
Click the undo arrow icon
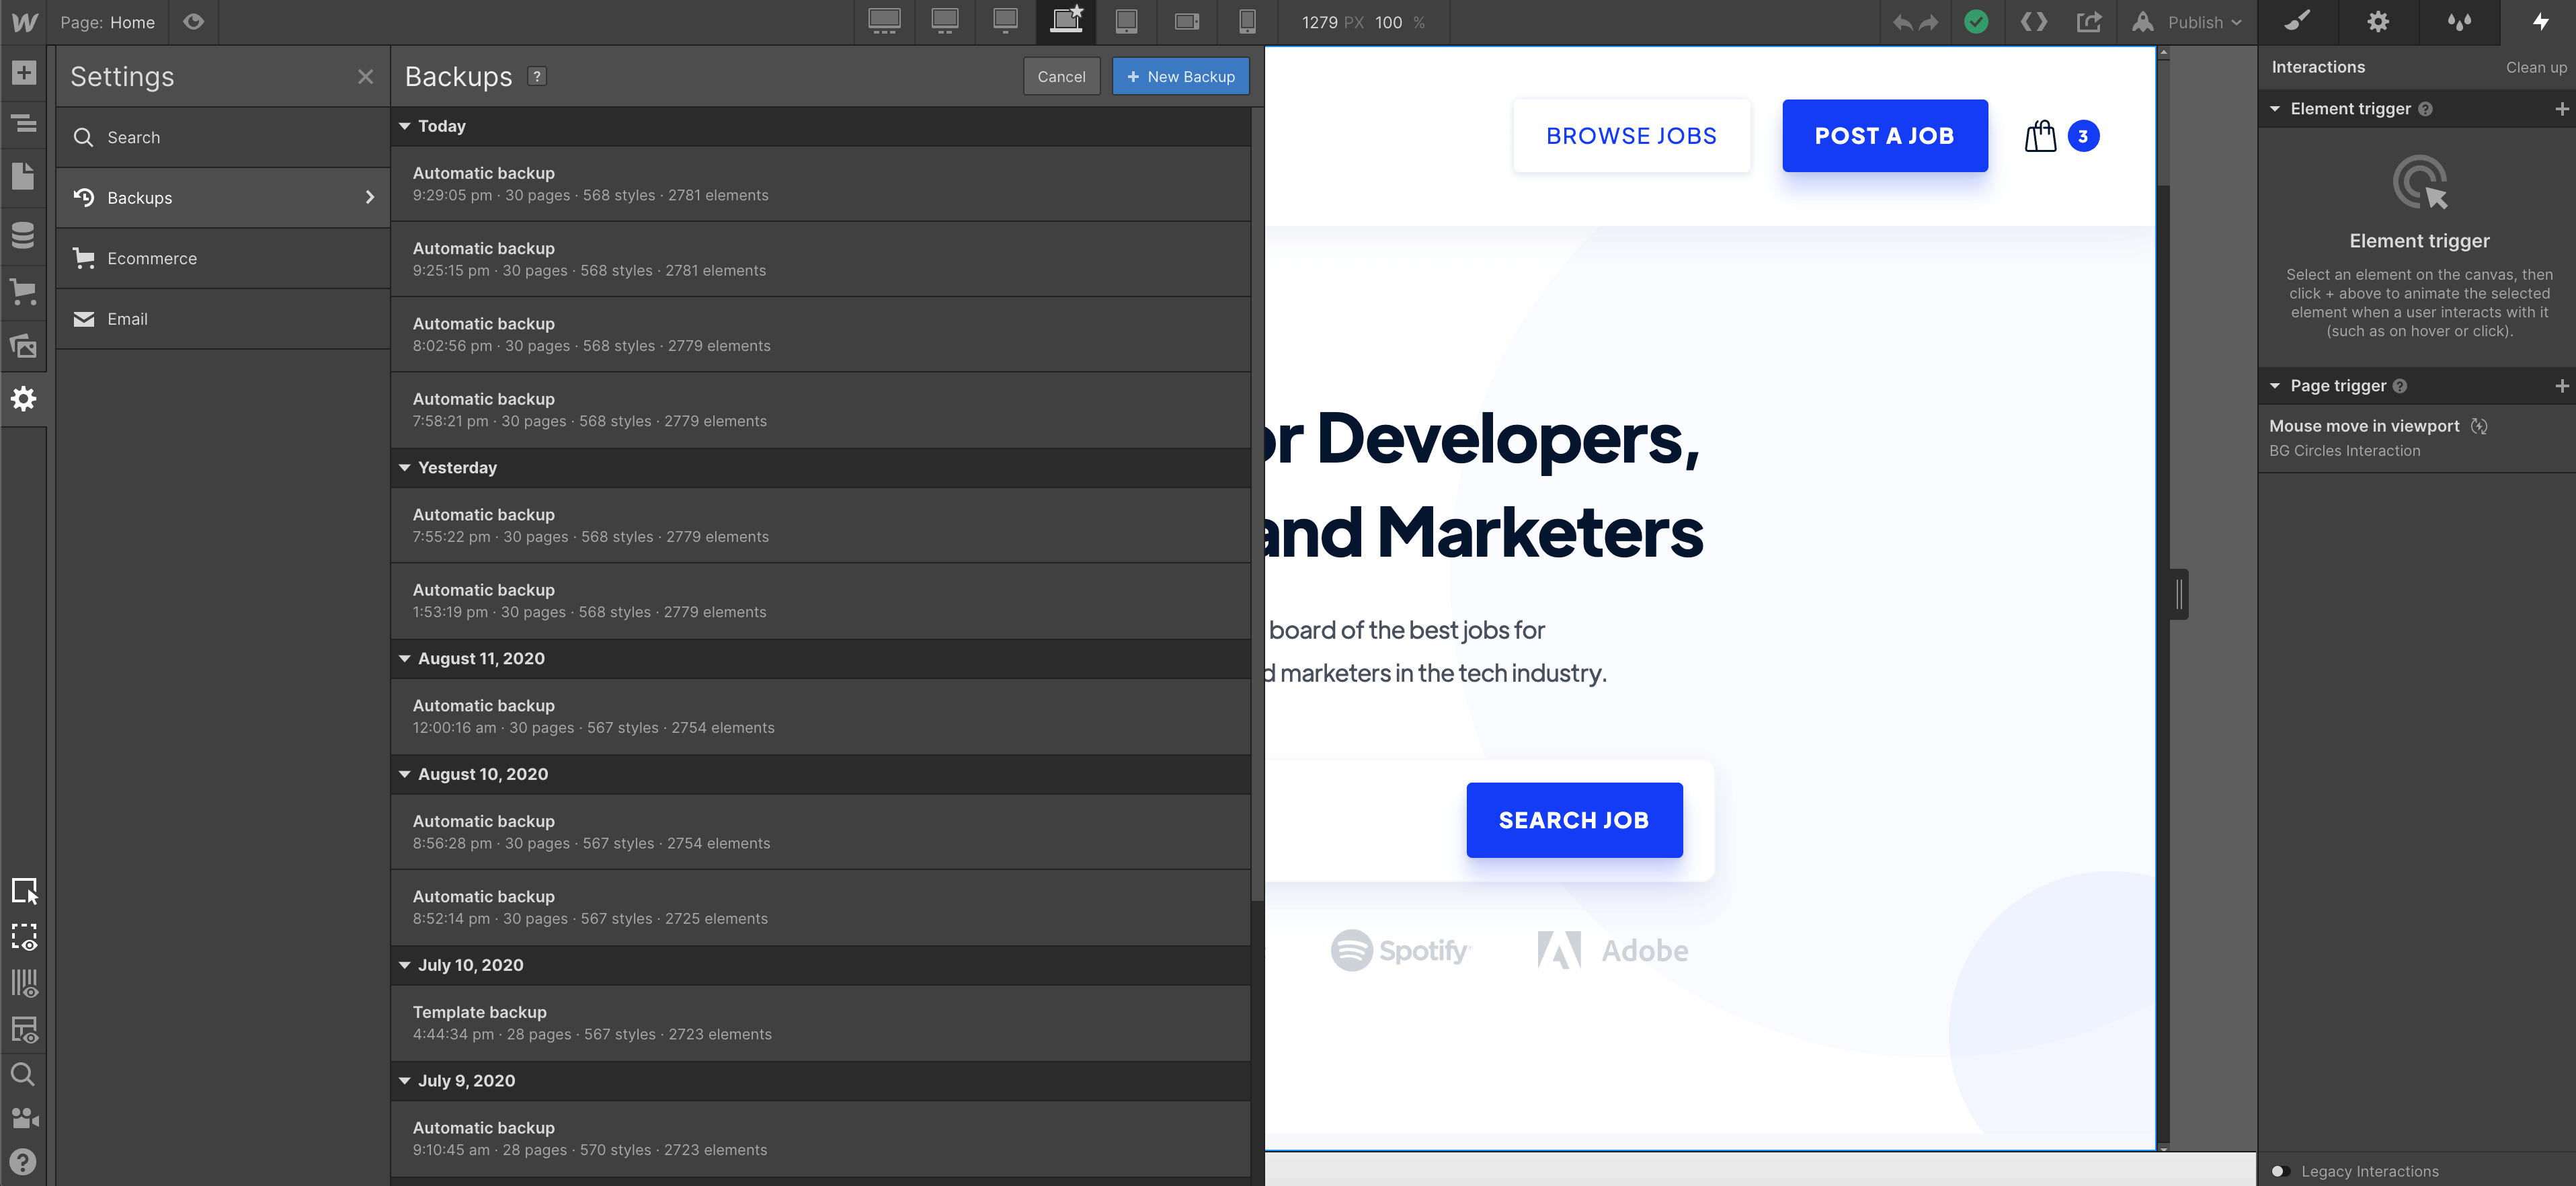pyautogui.click(x=1901, y=22)
